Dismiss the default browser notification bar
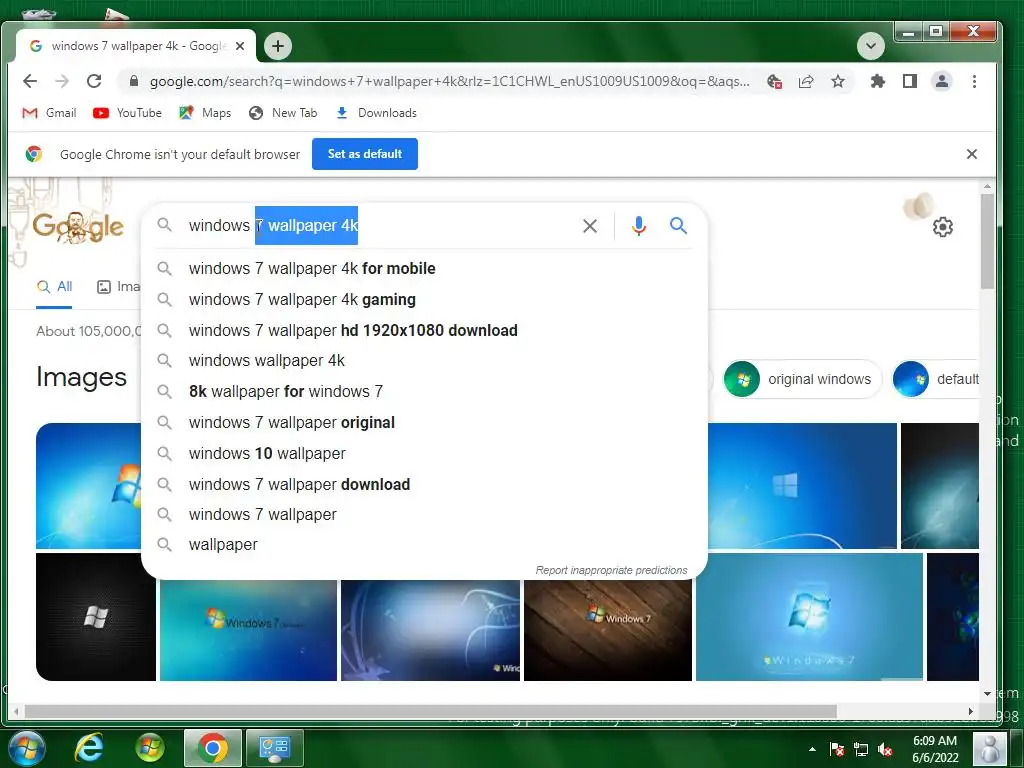The width and height of the screenshot is (1024, 768). coord(972,154)
